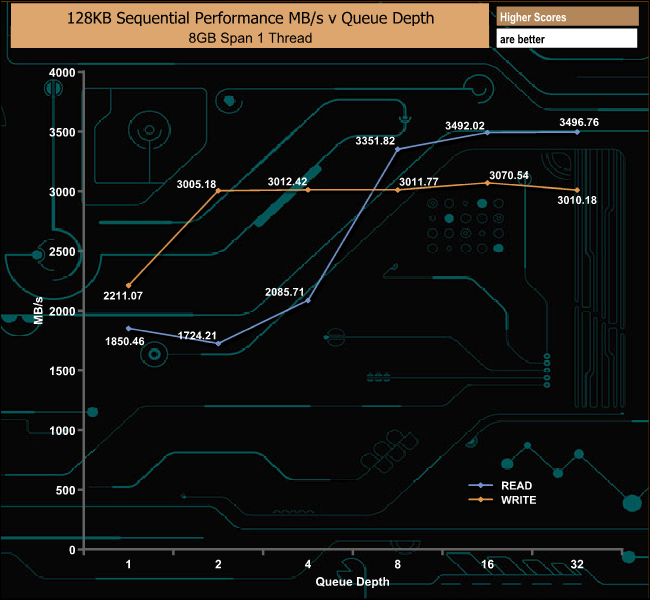This screenshot has width=650, height=600.
Task: Click the READ data point at queue depth 1
Action: [x=129, y=328]
